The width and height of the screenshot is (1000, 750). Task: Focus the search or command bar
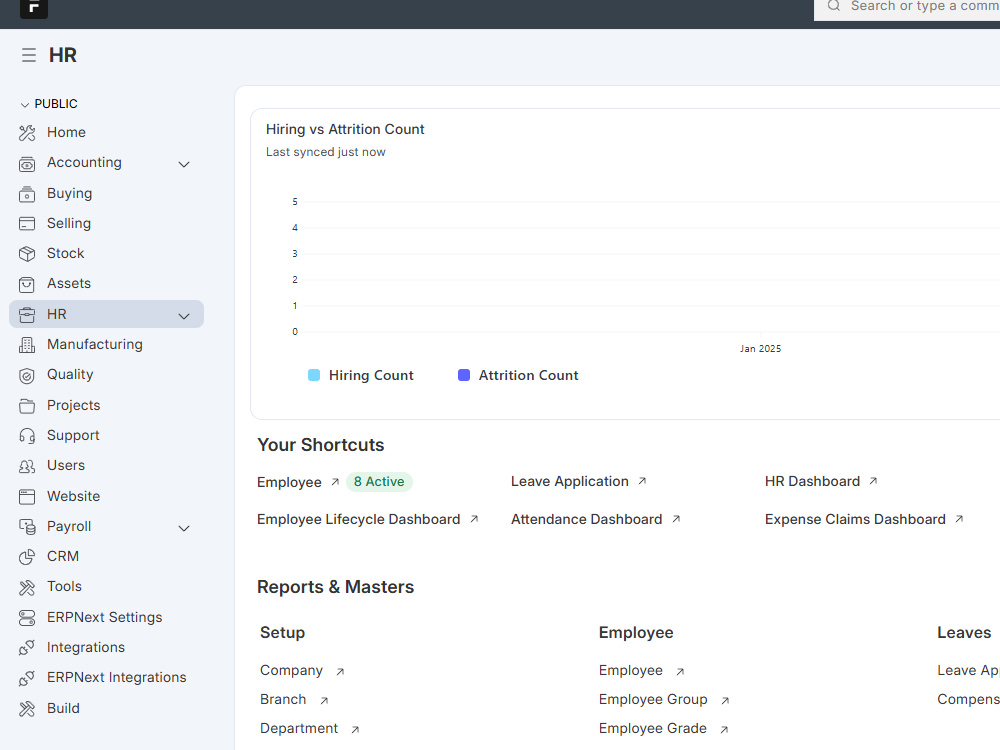coord(907,8)
